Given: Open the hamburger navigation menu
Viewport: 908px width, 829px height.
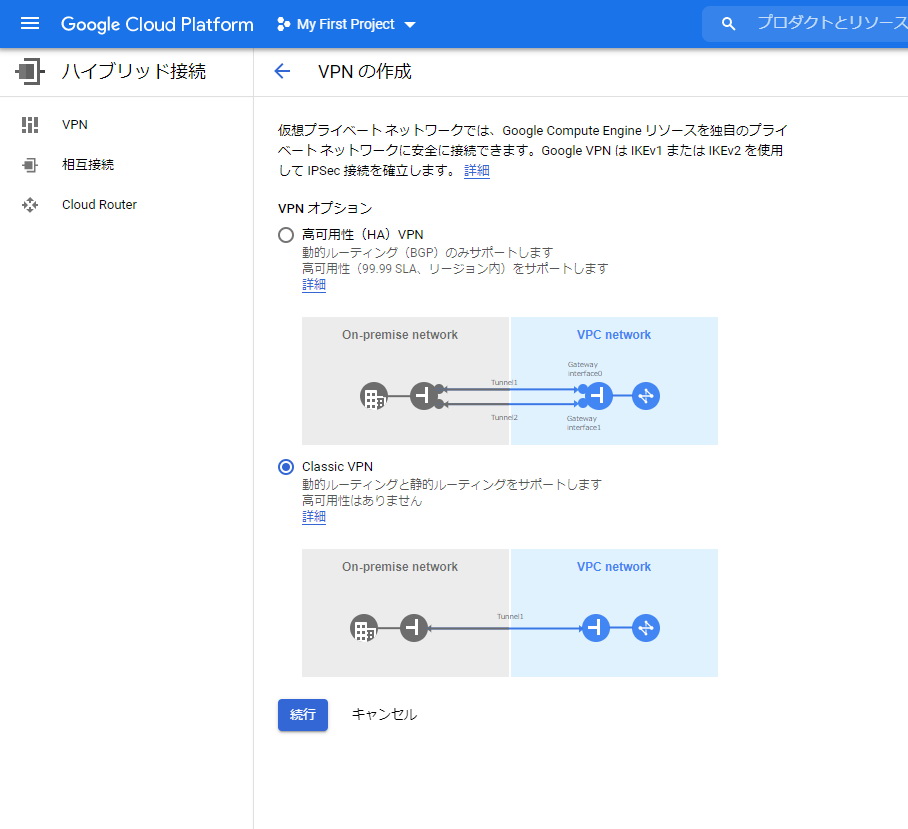Looking at the screenshot, I should pos(30,24).
